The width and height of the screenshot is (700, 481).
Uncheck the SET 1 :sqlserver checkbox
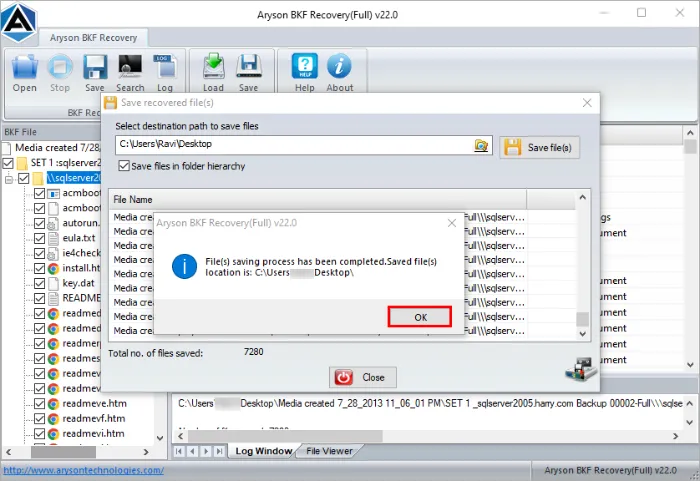8,163
